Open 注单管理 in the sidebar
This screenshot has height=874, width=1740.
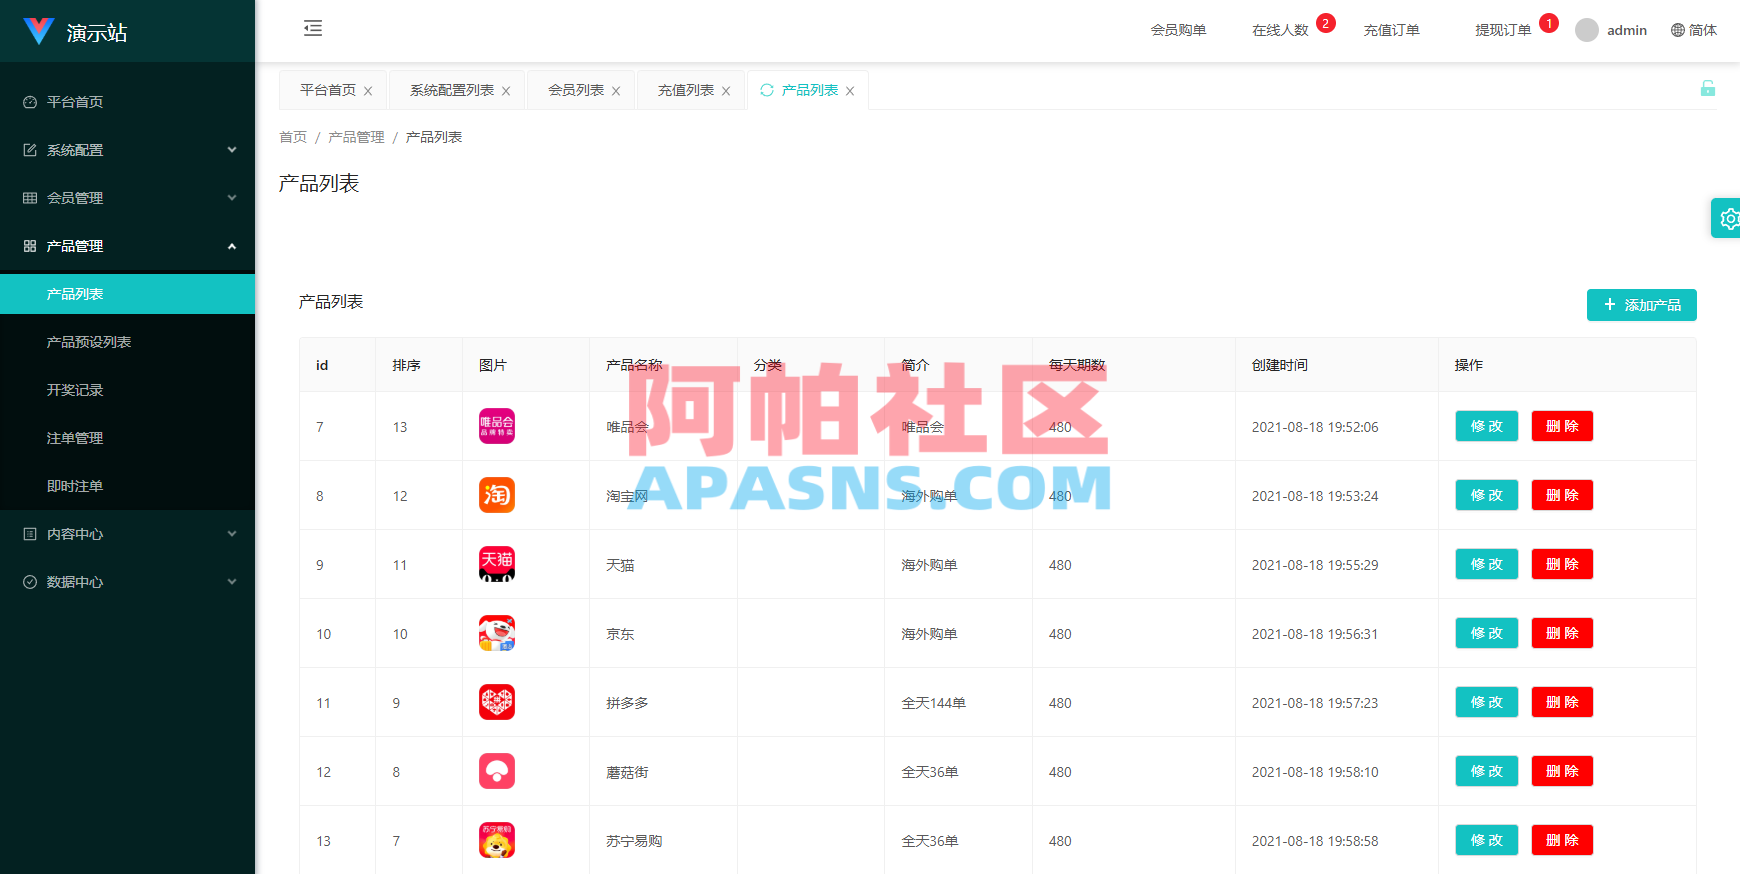(127, 438)
